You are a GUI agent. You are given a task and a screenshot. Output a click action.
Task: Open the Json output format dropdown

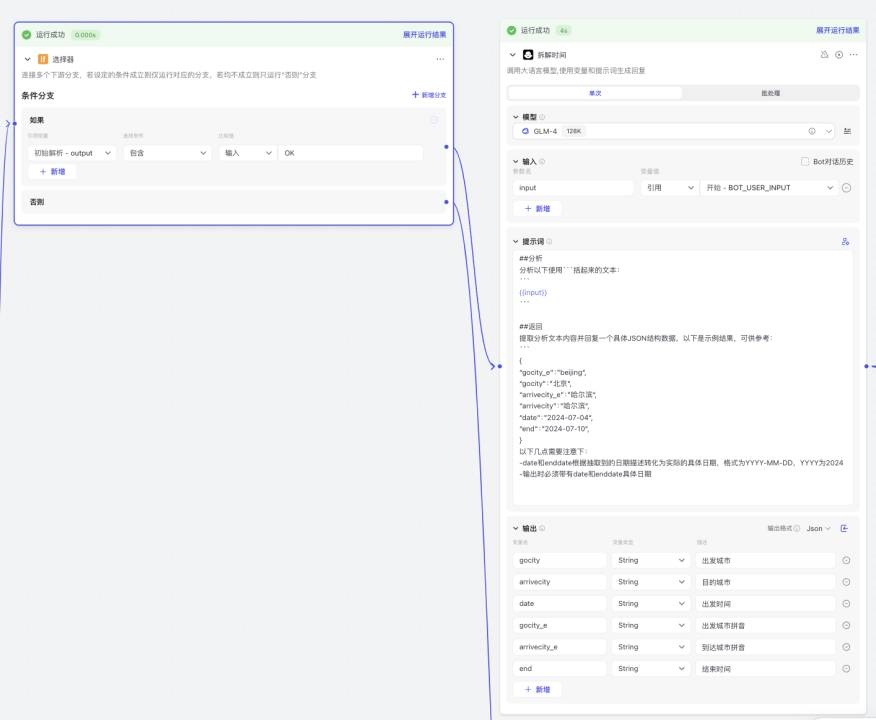click(x=818, y=528)
